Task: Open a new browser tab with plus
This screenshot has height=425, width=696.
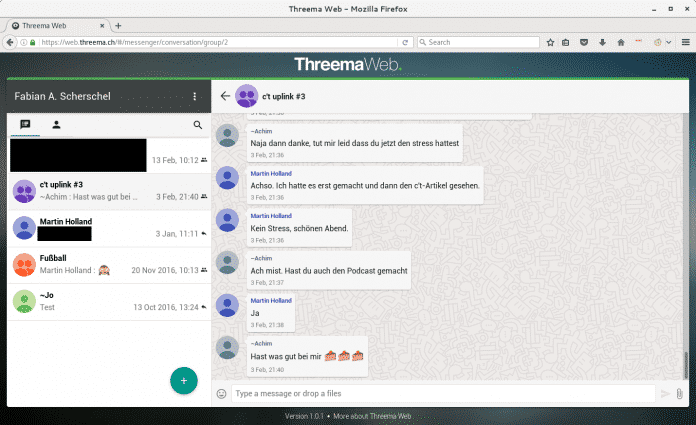Action: pyautogui.click(x=118, y=26)
